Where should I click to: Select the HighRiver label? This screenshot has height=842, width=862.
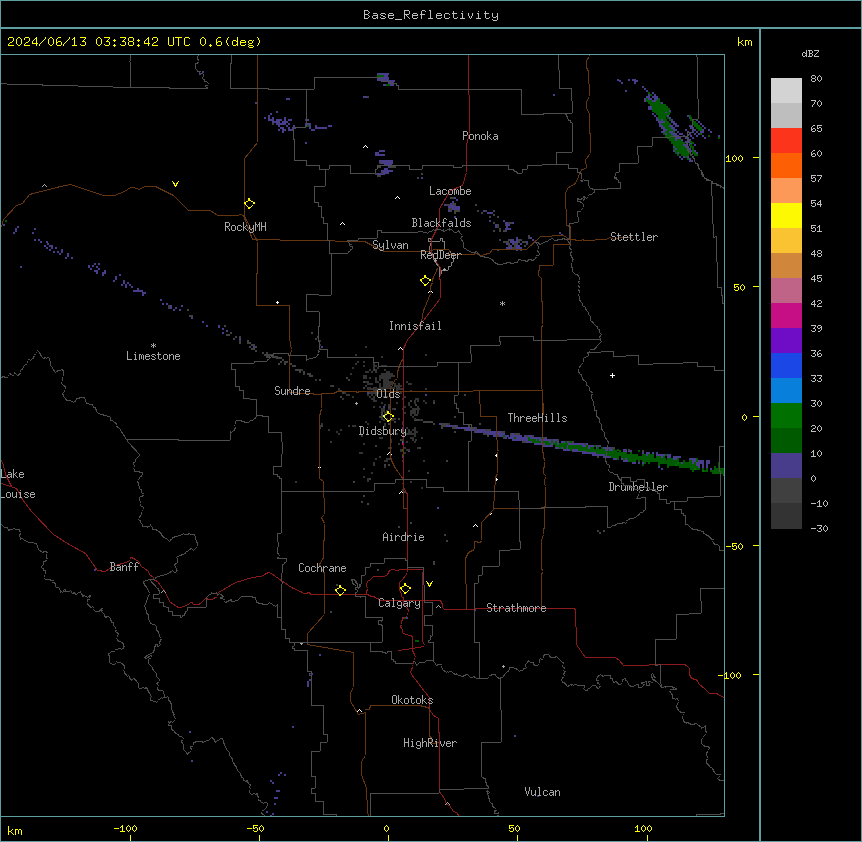pos(430,743)
